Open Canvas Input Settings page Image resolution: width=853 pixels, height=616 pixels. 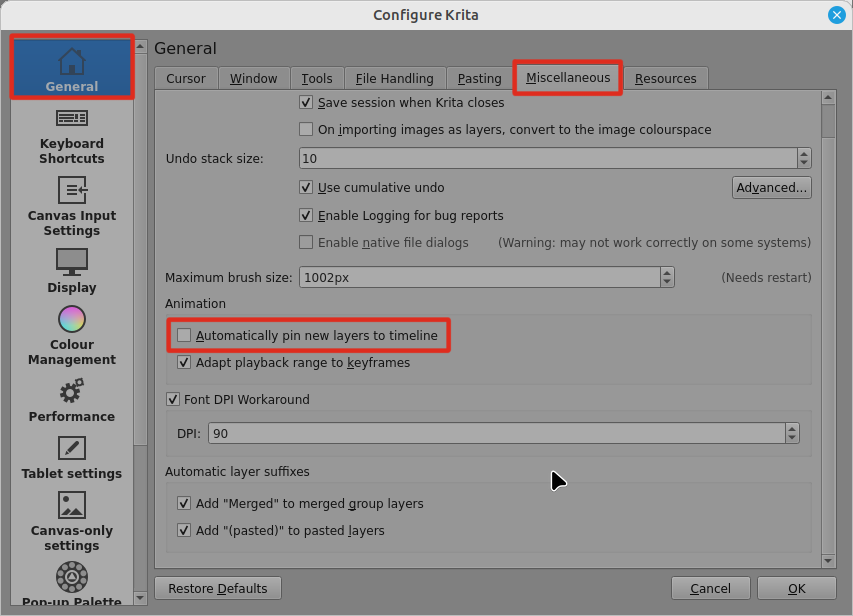tap(72, 207)
